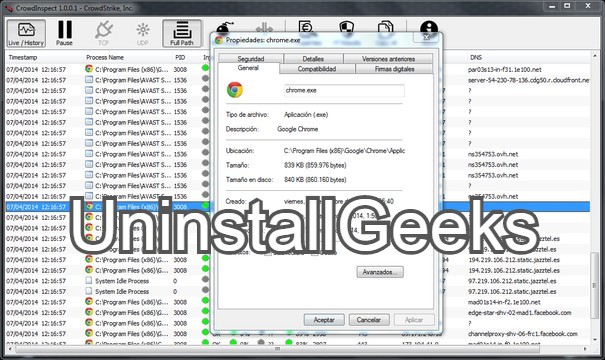The image size is (605, 360).
Task: Click the horizontal scrollbar right arrow
Action: tap(586, 349)
